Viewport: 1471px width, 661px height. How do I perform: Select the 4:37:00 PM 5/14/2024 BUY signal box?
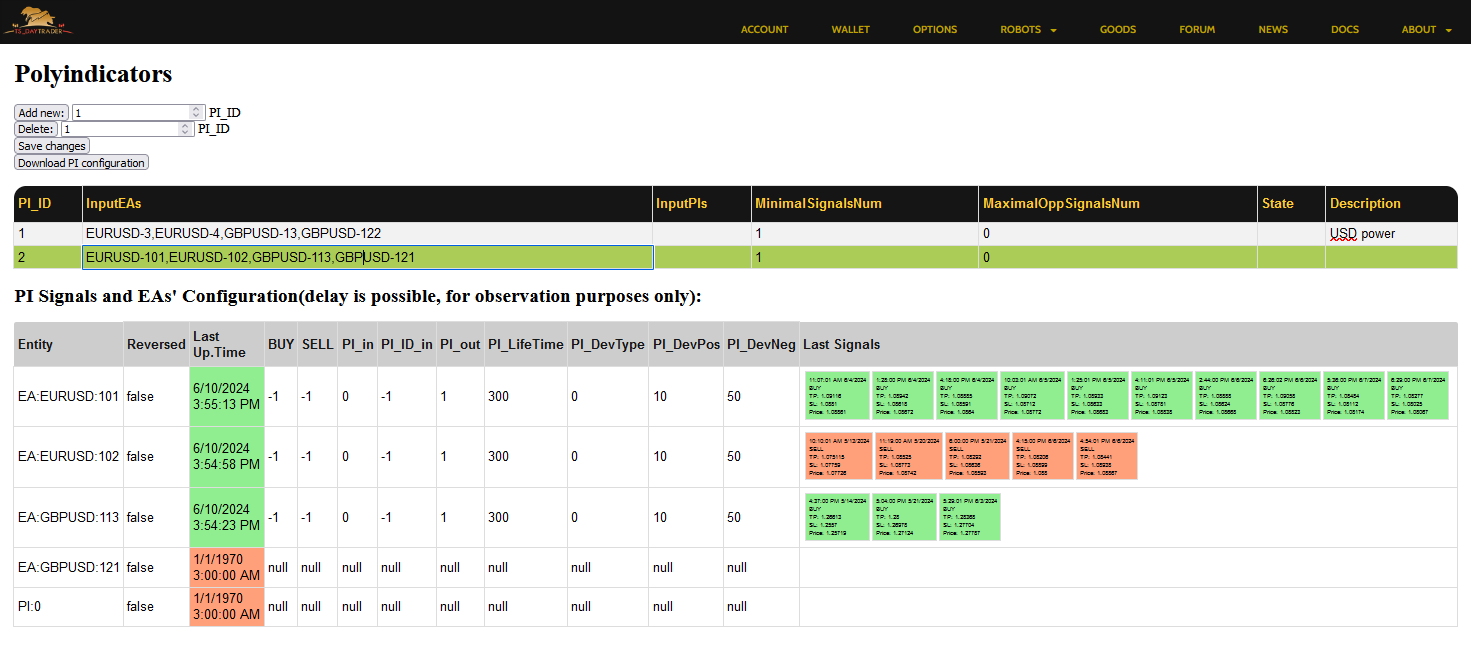836,517
